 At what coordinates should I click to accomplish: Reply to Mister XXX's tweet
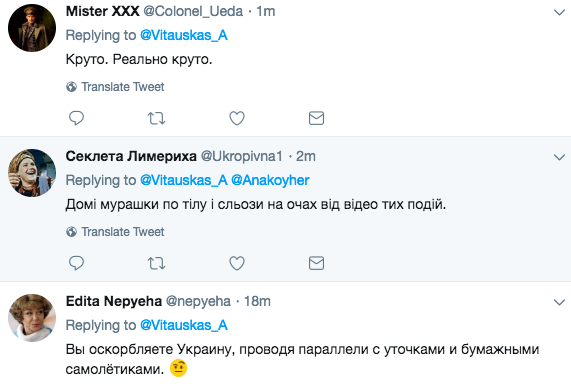(x=76, y=118)
